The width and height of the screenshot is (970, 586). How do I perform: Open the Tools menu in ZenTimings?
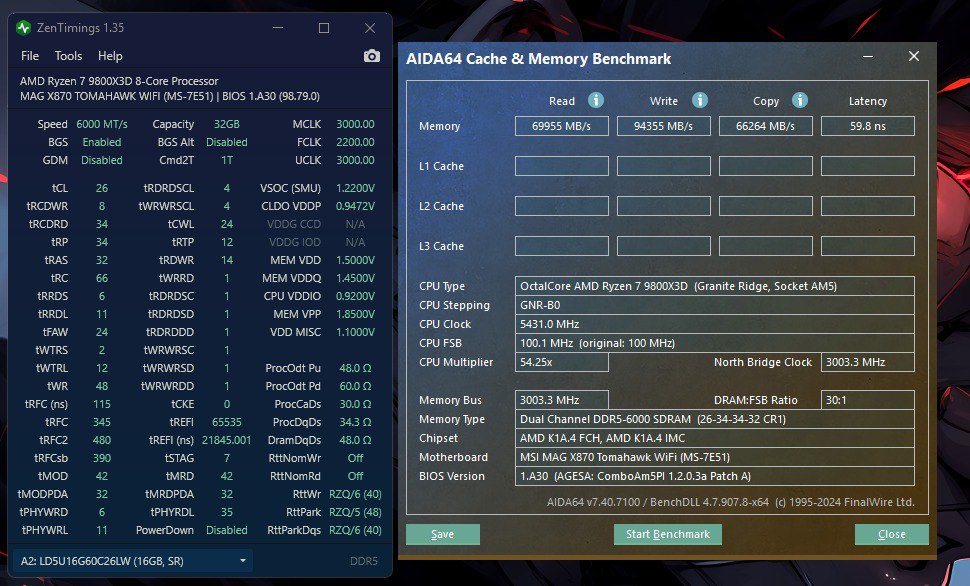68,56
